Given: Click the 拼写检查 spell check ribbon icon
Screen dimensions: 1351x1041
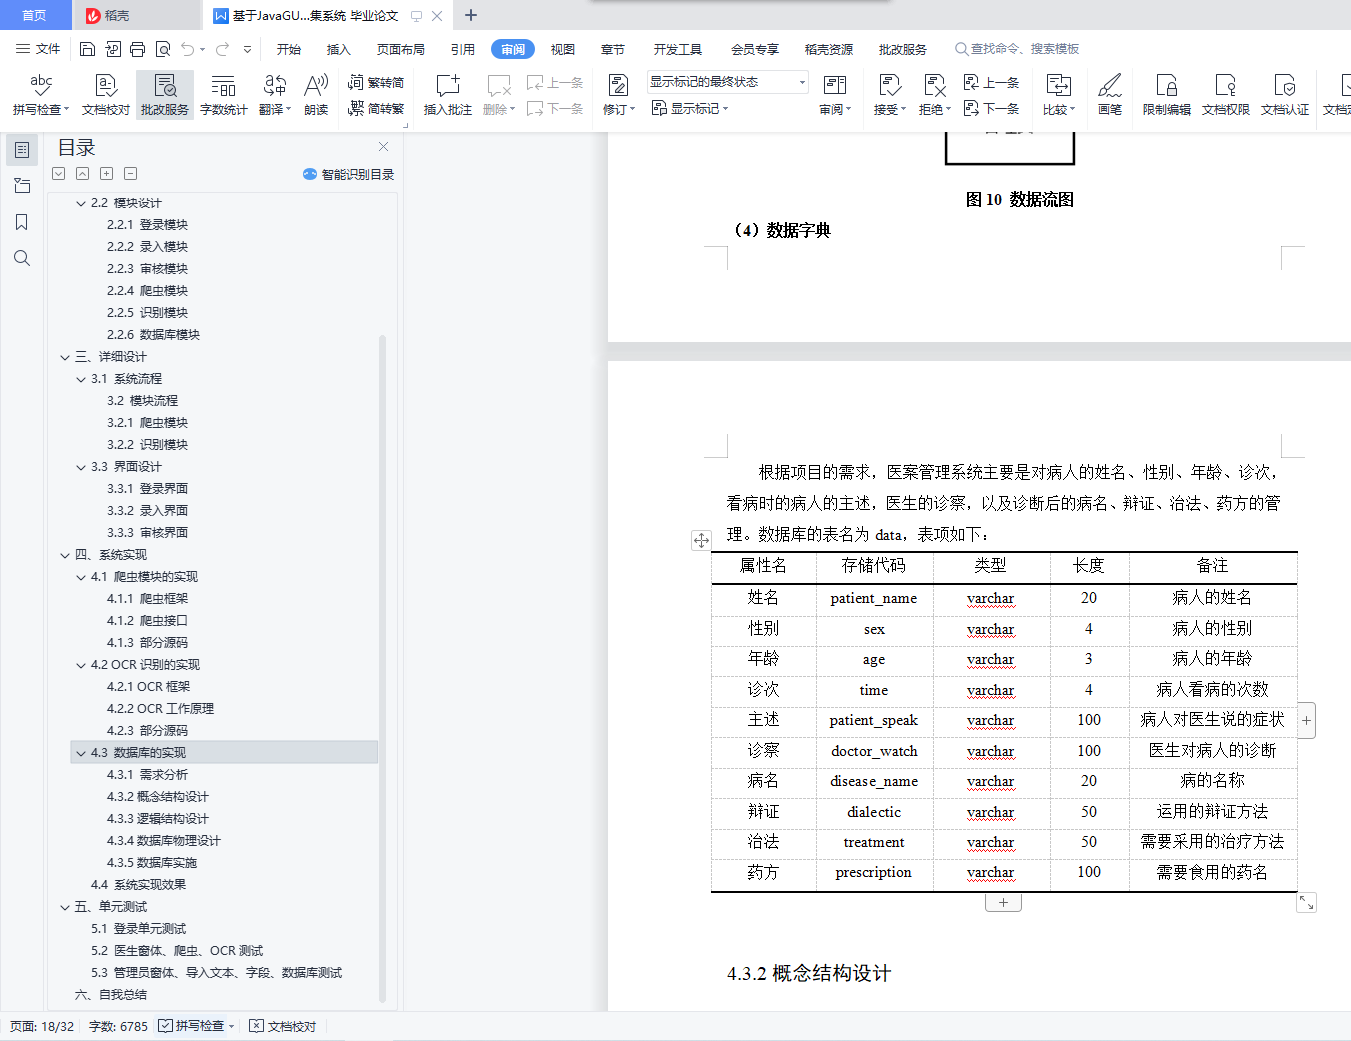Looking at the screenshot, I should (40, 95).
